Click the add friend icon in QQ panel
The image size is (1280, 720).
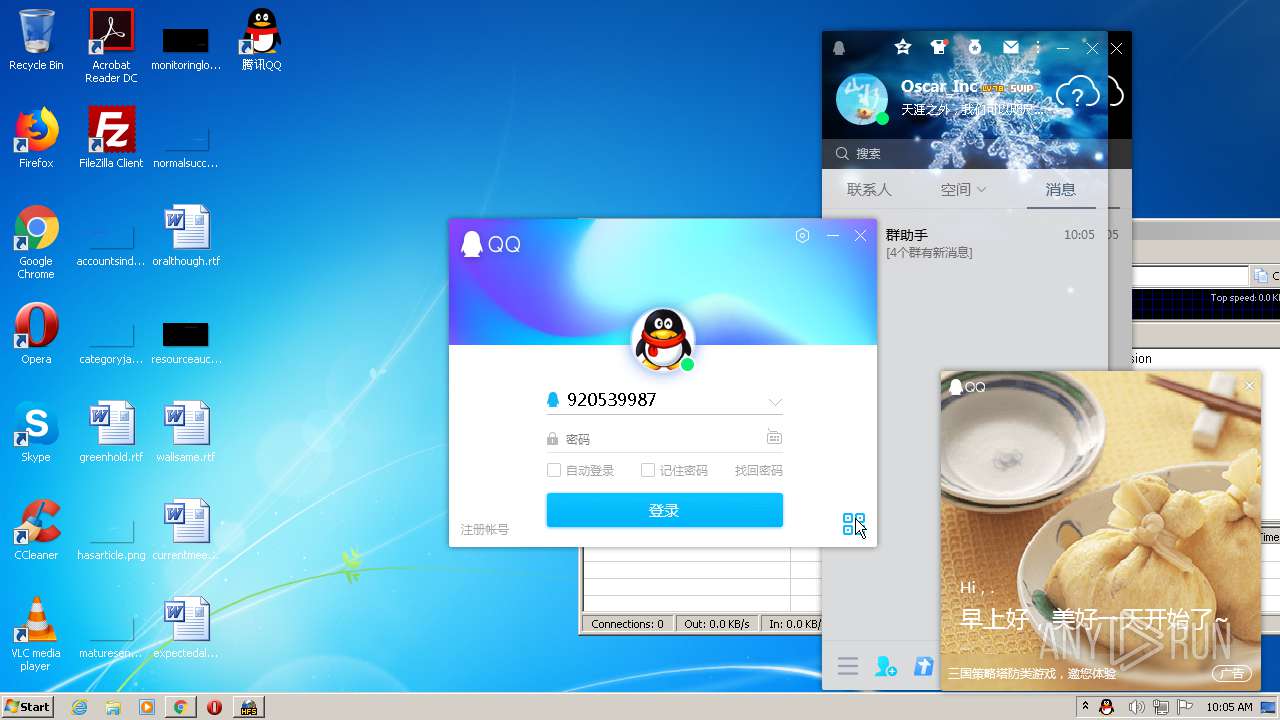tap(886, 667)
